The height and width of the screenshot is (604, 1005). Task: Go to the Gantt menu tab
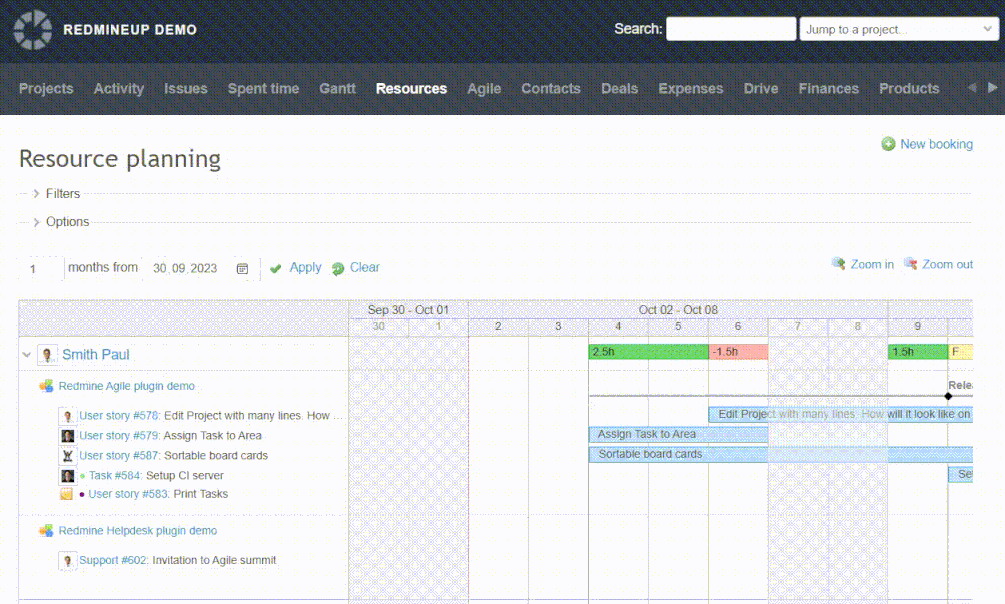(x=337, y=89)
